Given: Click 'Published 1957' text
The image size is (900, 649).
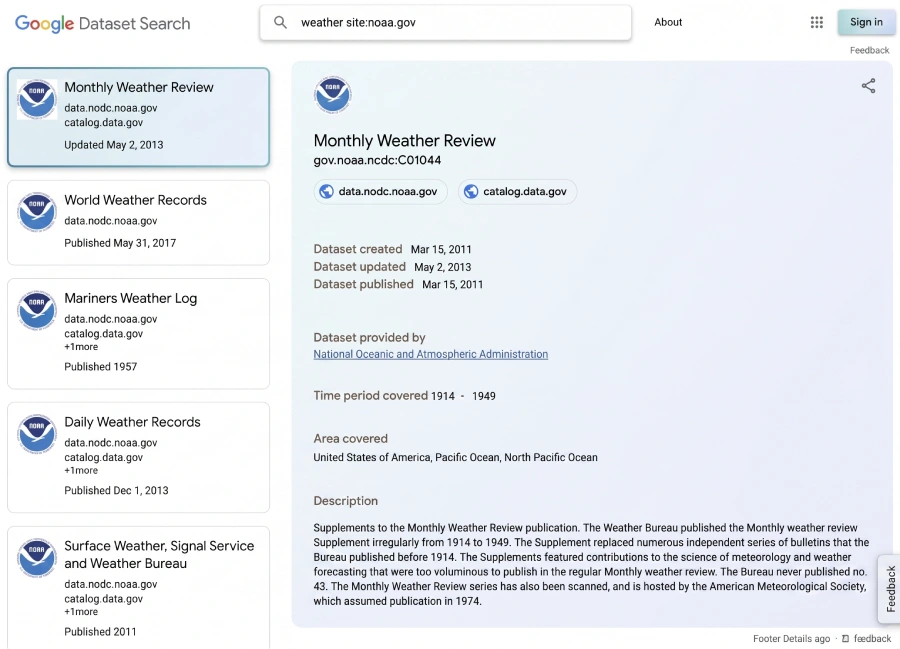Looking at the screenshot, I should pyautogui.click(x=100, y=367).
